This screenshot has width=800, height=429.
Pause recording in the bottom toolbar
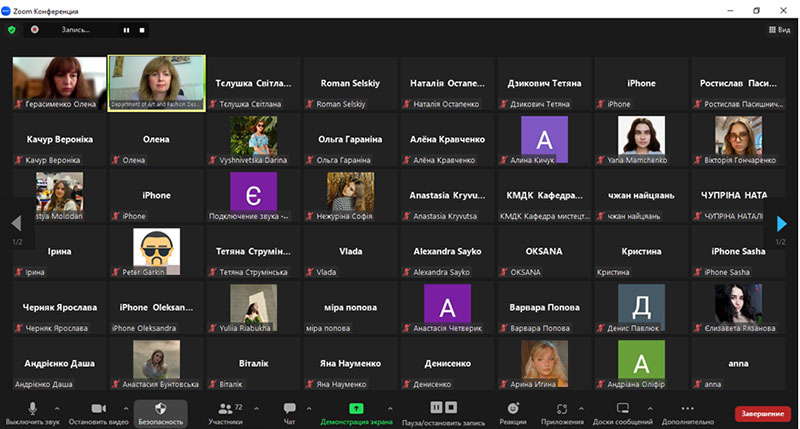point(436,407)
